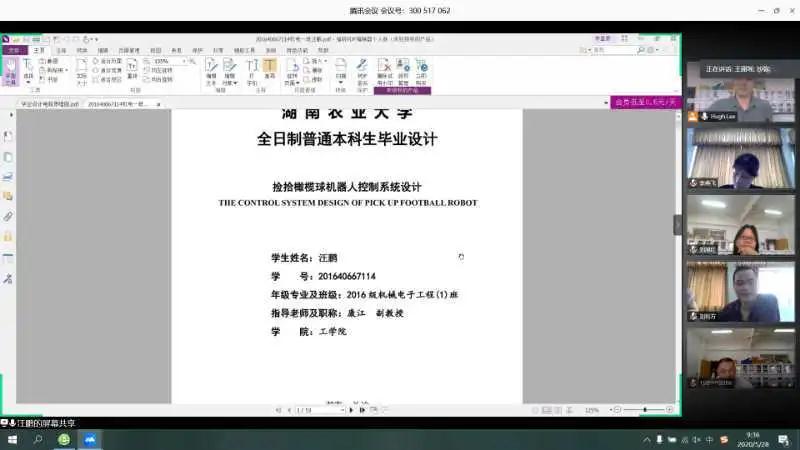Image resolution: width=800 pixels, height=450 pixels.
Task: Switch to the Comment ribbon tab
Action: tap(61, 50)
